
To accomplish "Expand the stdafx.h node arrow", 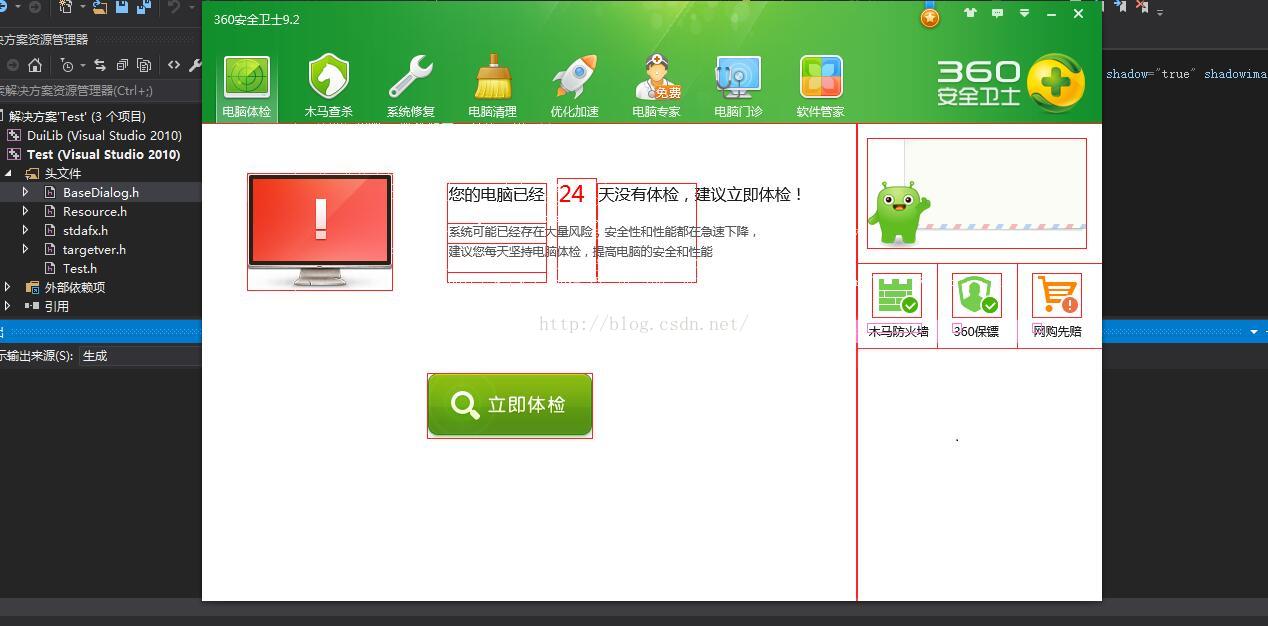I will click(26, 230).
